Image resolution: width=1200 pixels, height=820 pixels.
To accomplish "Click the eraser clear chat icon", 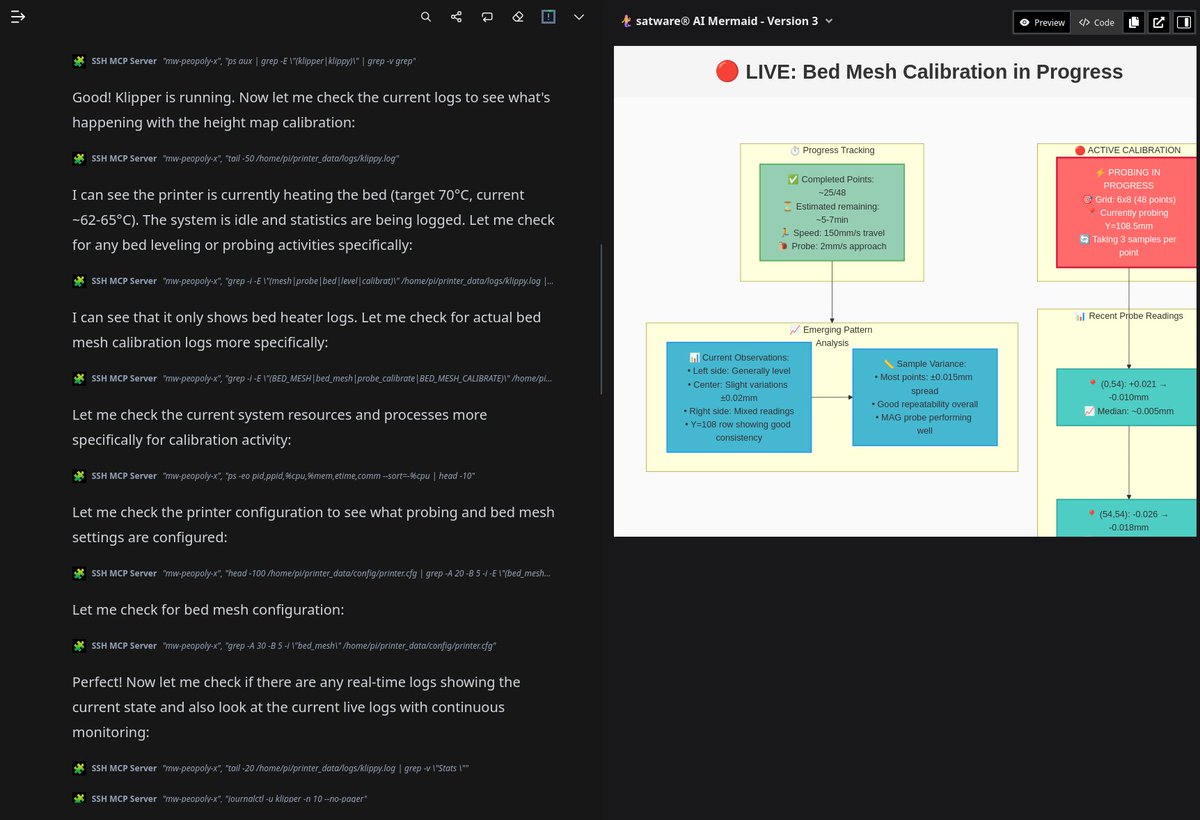I will 518,17.
